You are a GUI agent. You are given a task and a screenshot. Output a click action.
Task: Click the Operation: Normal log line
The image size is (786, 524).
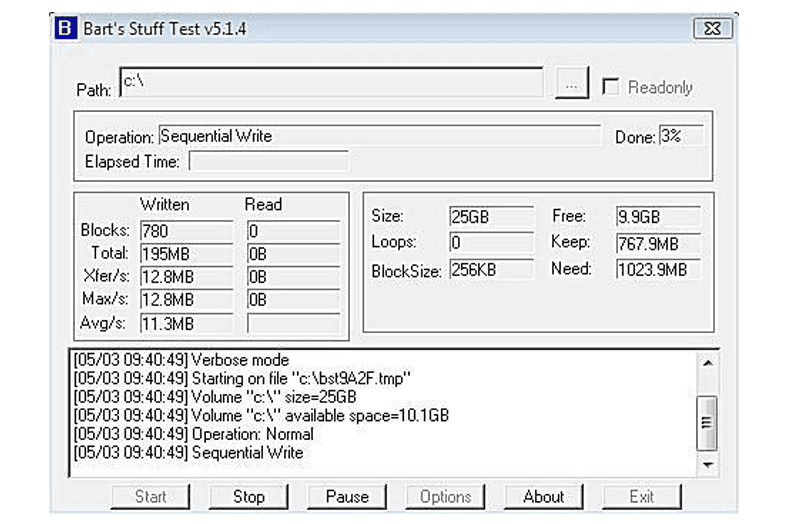pyautogui.click(x=193, y=434)
